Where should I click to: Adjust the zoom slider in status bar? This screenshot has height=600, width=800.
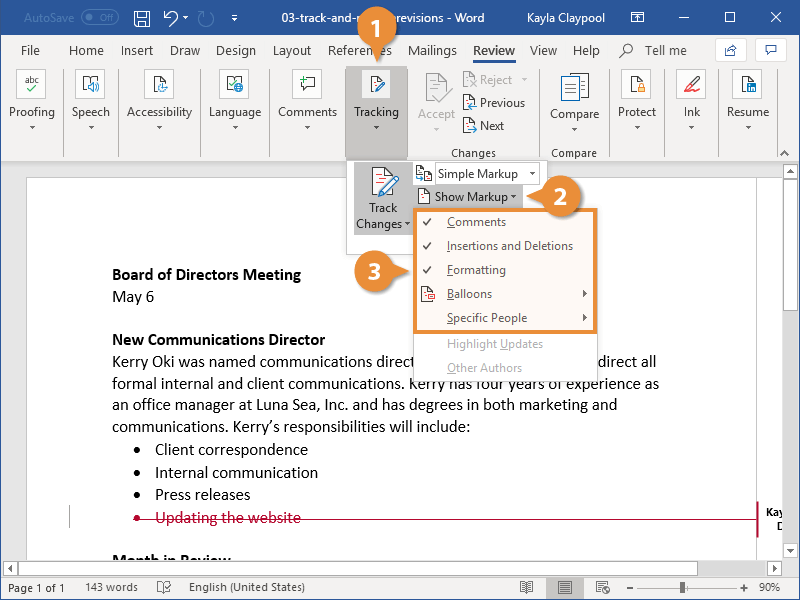click(x=683, y=588)
